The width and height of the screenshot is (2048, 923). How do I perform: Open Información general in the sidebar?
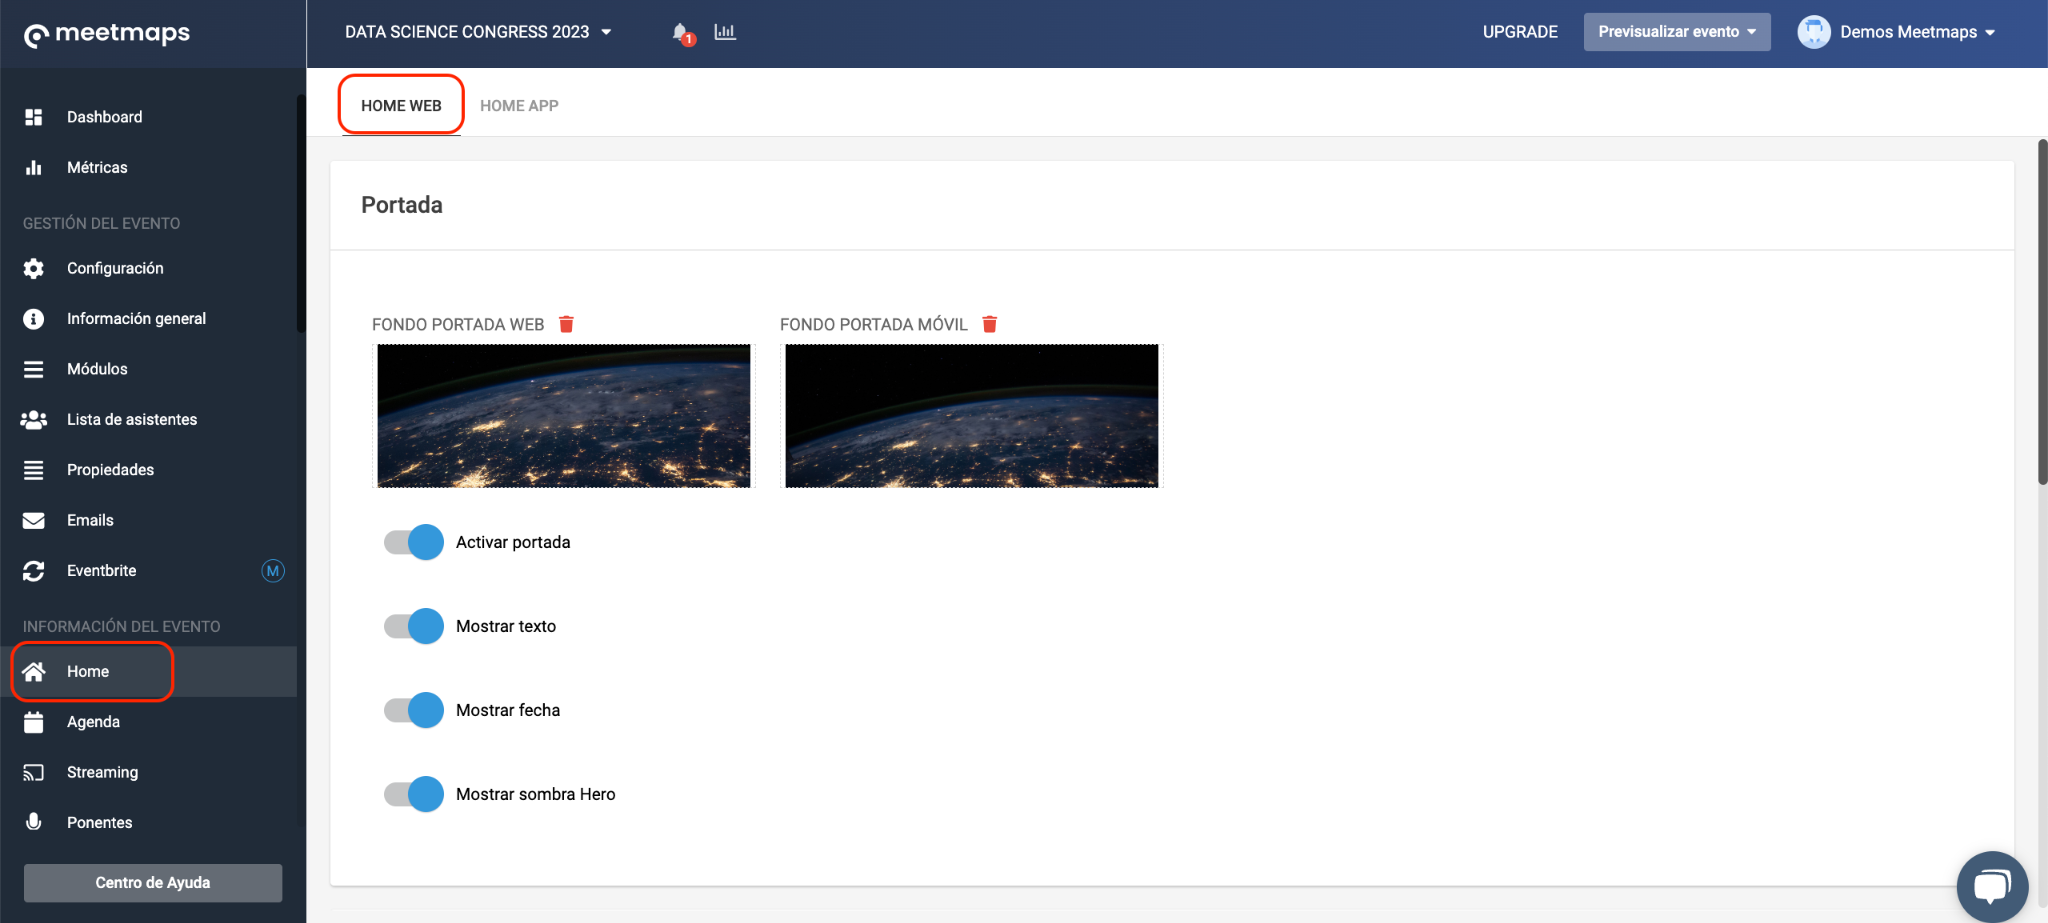pos(149,318)
